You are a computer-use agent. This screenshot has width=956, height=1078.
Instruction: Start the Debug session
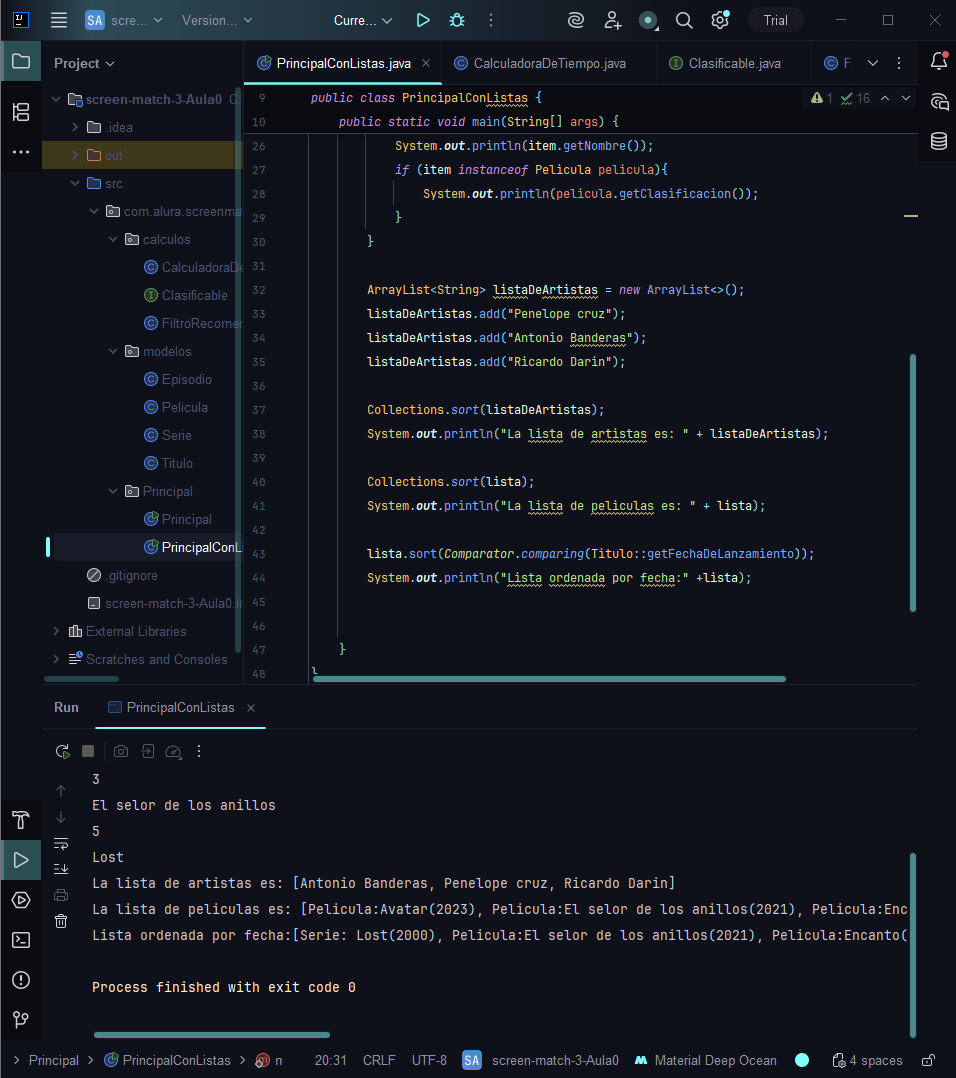click(456, 20)
